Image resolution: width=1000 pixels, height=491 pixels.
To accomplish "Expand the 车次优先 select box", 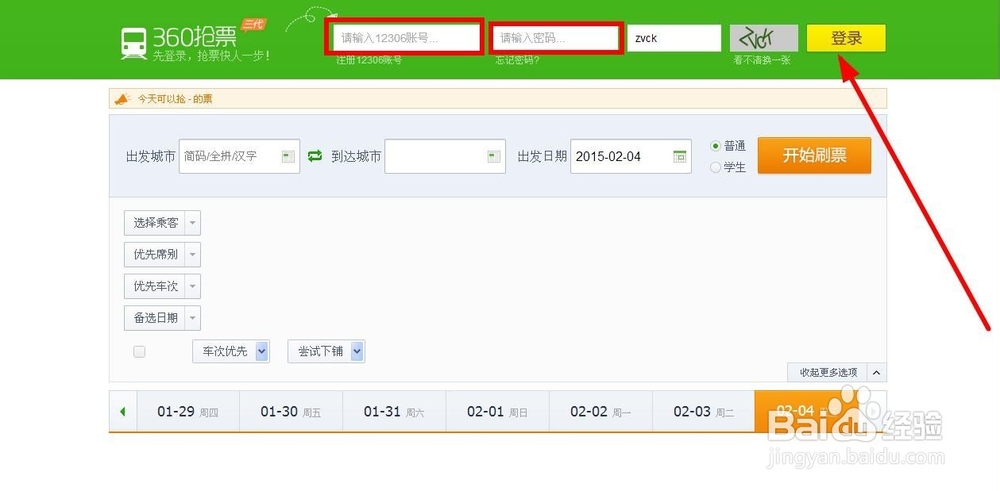I will pos(231,351).
